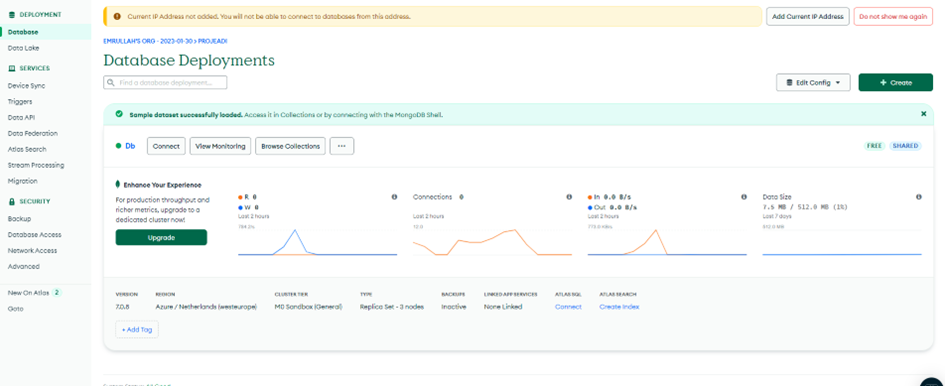945x386 pixels.
Task: Select Database in the sidebar
Action: (x=46, y=32)
